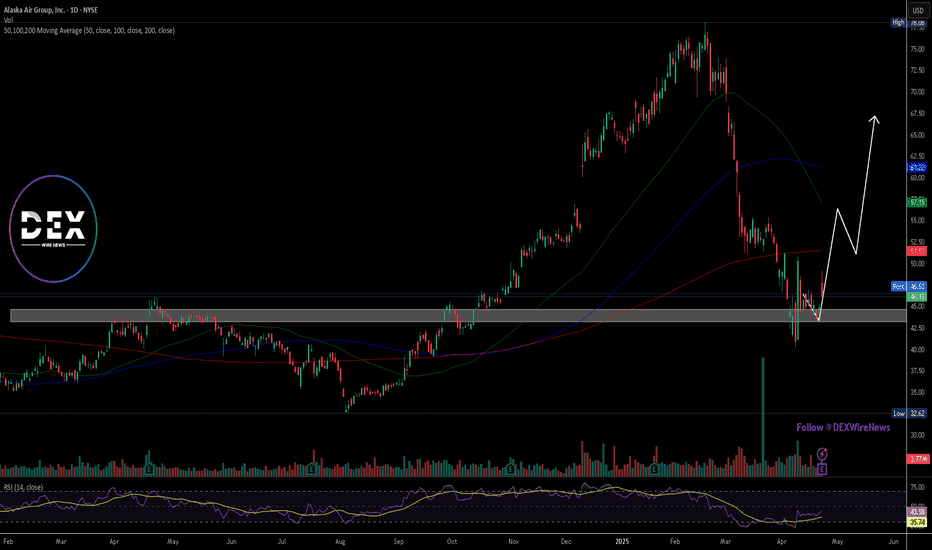Viewport: 932px width, 550px height.
Task: Click the 72.50 price axis label
Action: (x=917, y=70)
